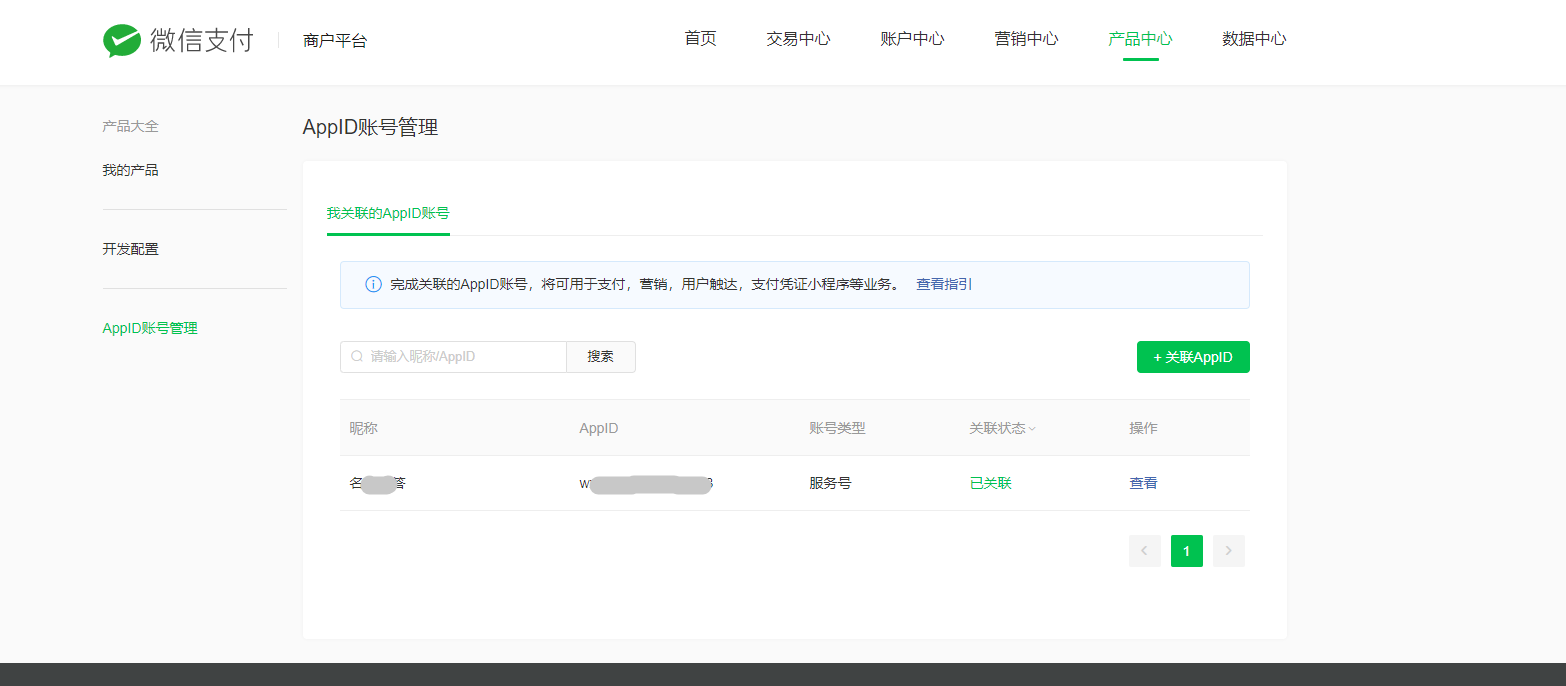This screenshot has width=1566, height=686.
Task: Open 我的产品 in sidebar
Action: [130, 170]
